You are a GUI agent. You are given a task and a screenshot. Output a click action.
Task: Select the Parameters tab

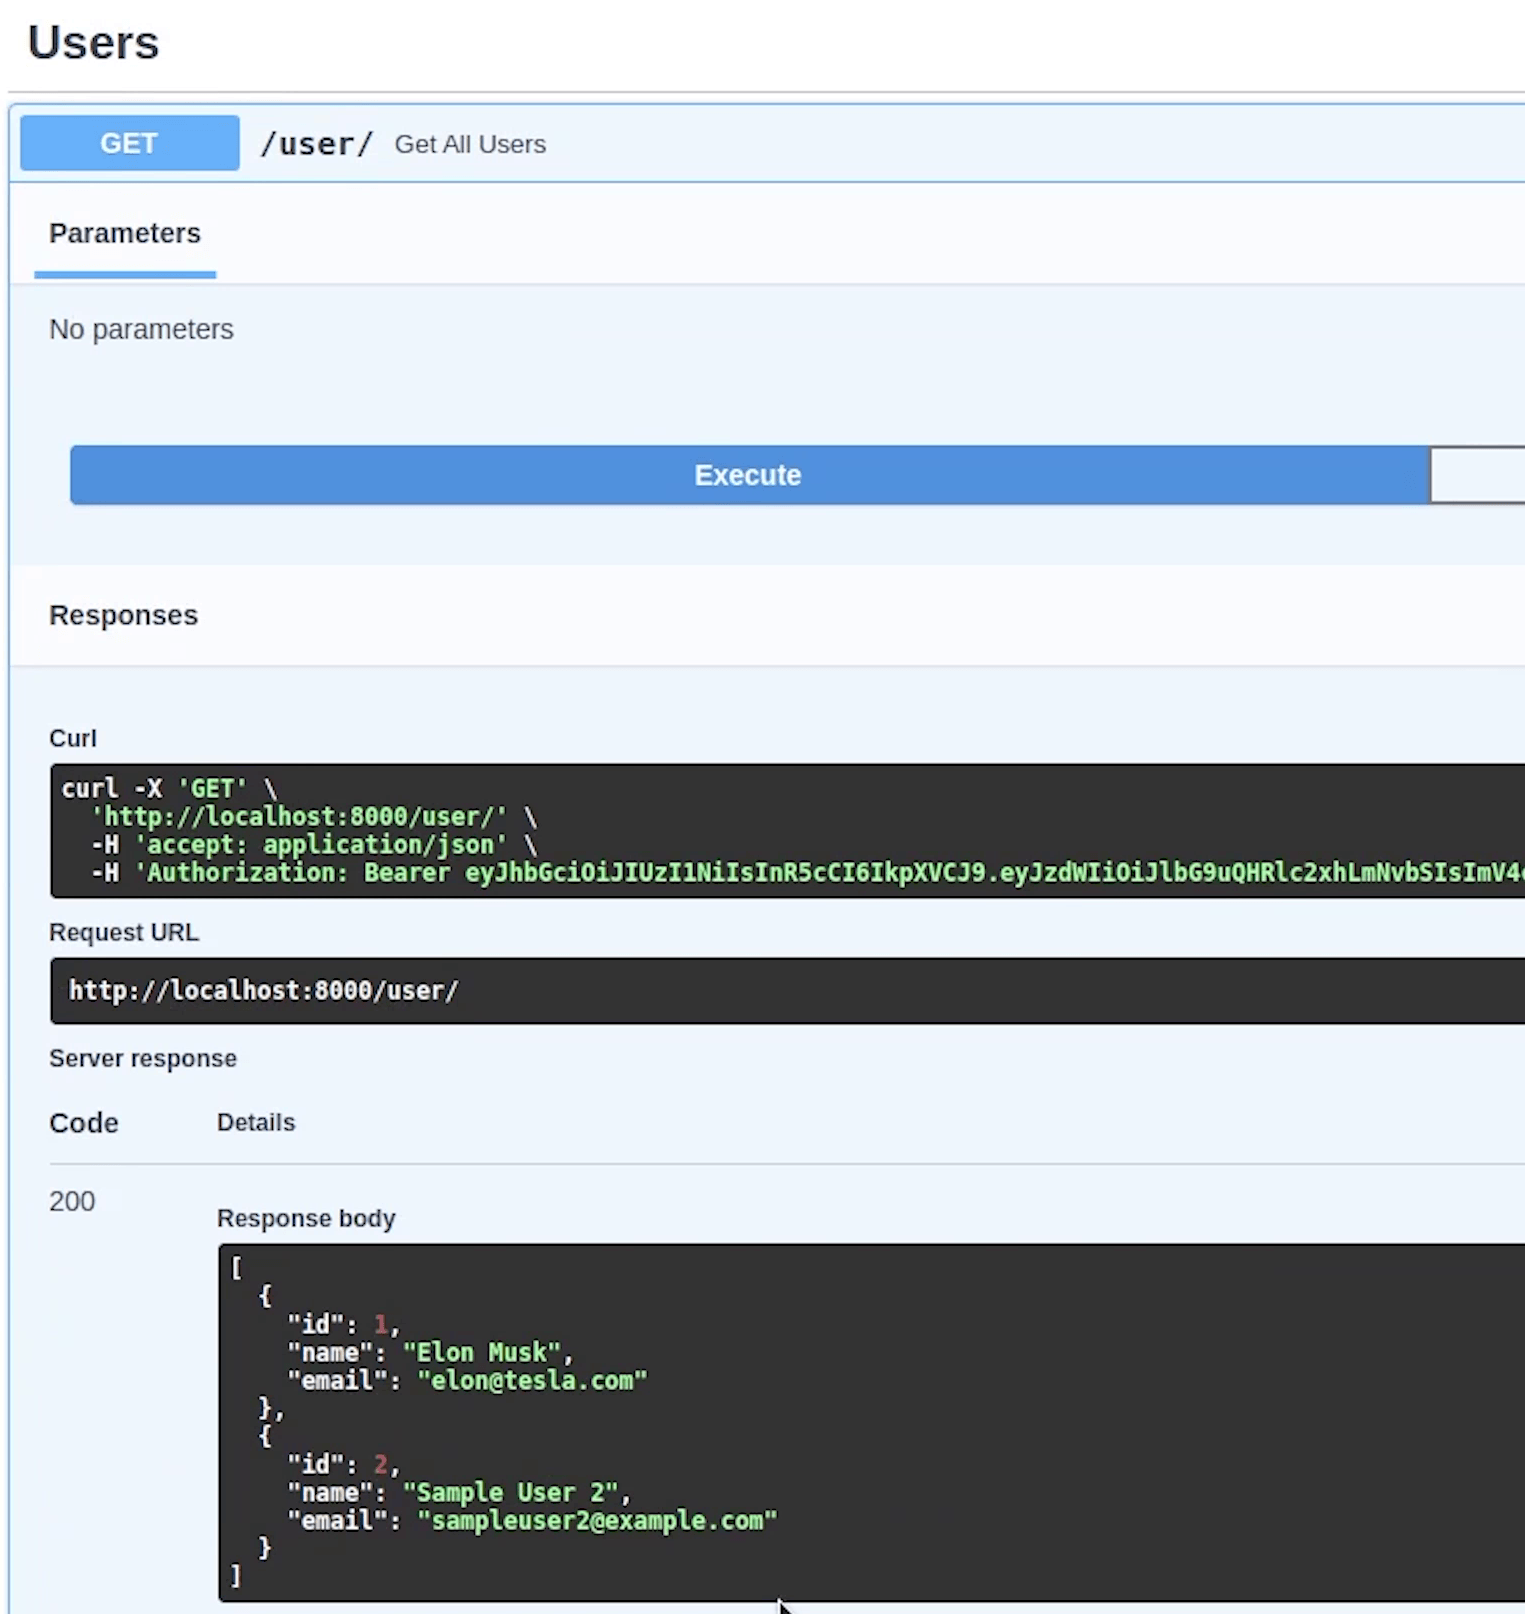(125, 233)
